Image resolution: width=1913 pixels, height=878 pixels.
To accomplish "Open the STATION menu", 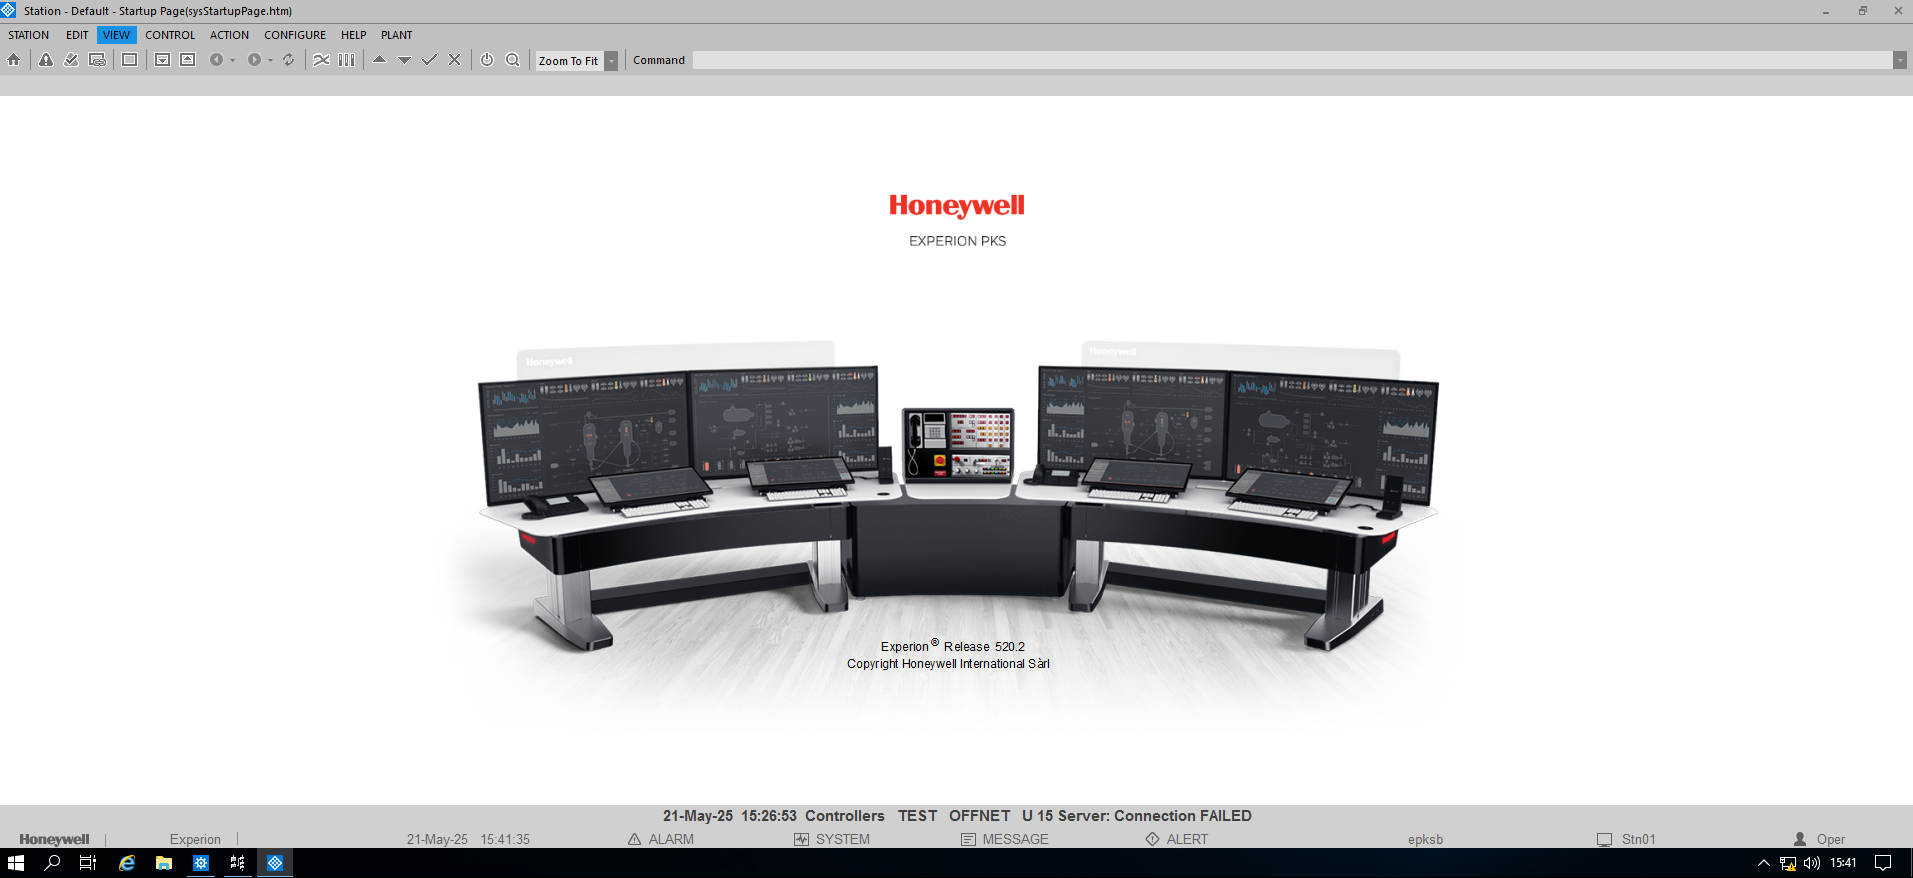I will pos(29,35).
